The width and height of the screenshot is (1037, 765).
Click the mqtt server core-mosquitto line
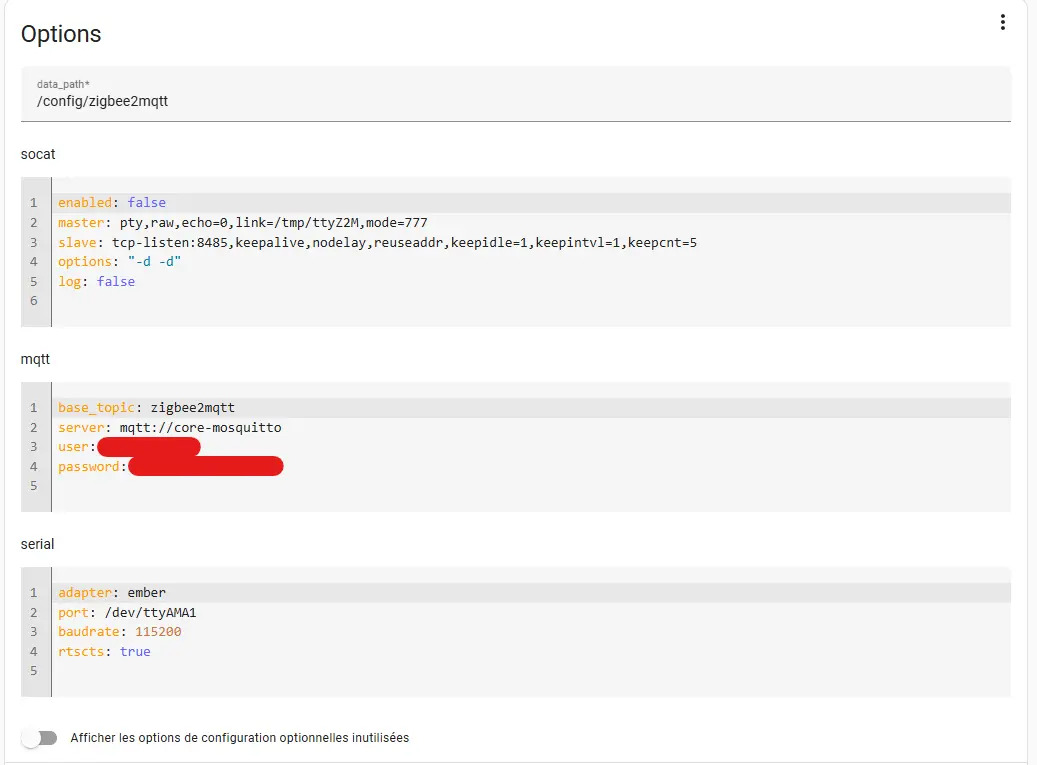tap(169, 427)
